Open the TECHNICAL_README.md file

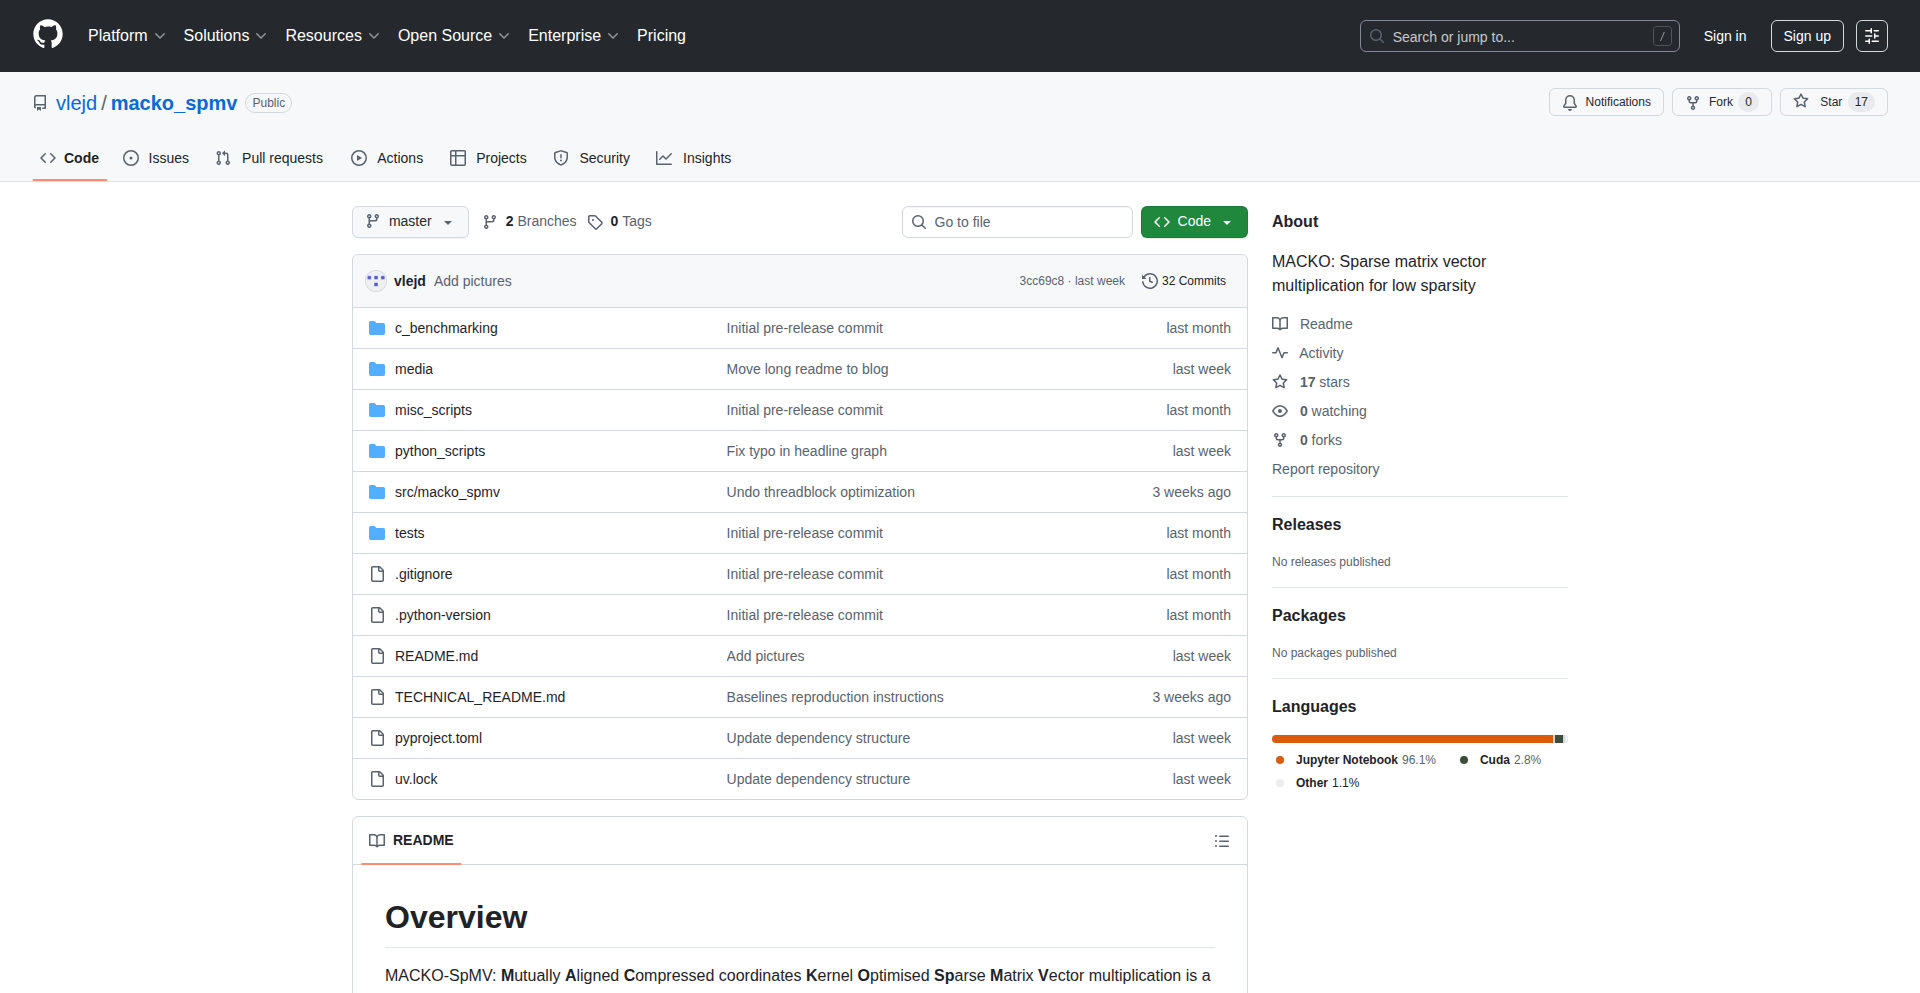coord(479,697)
